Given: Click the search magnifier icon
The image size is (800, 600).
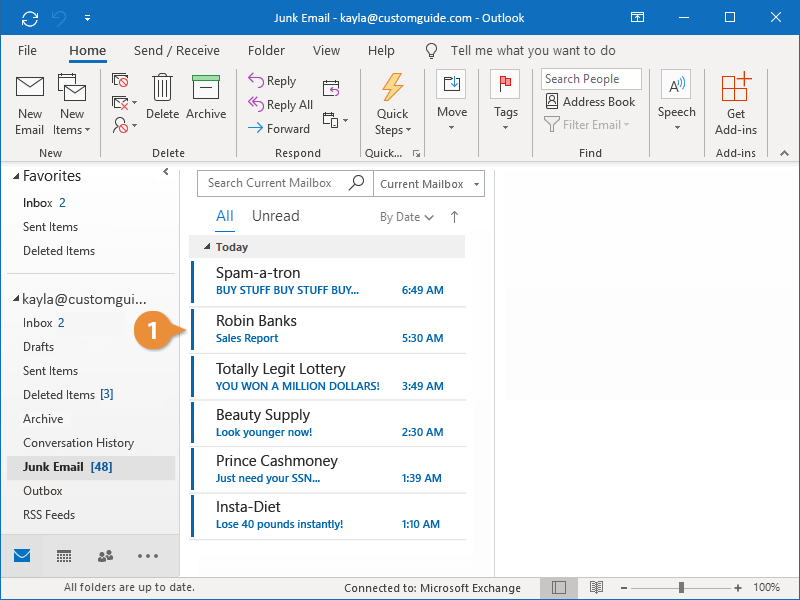Looking at the screenshot, I should [356, 182].
